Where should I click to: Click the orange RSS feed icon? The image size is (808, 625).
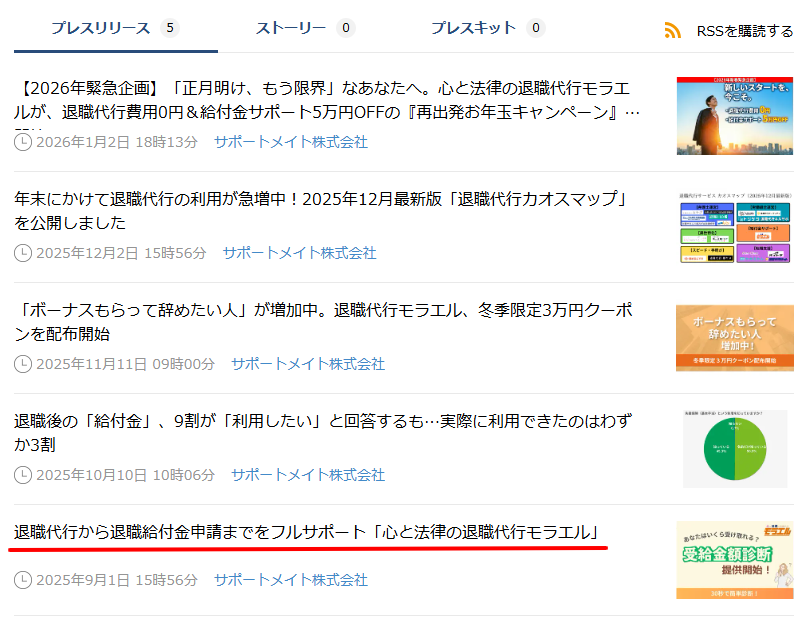[672, 30]
